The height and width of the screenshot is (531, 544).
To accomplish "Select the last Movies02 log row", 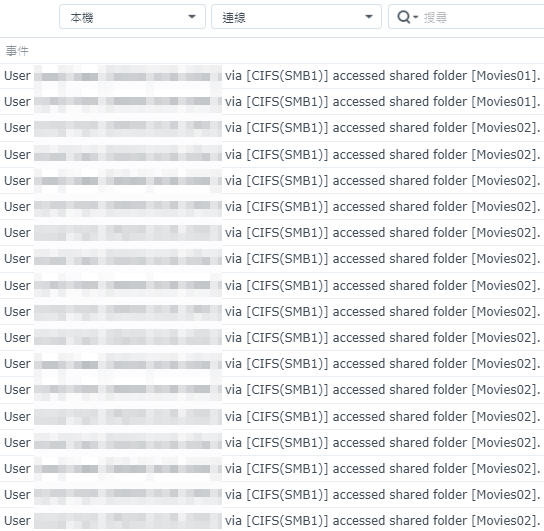I will [x=272, y=520].
